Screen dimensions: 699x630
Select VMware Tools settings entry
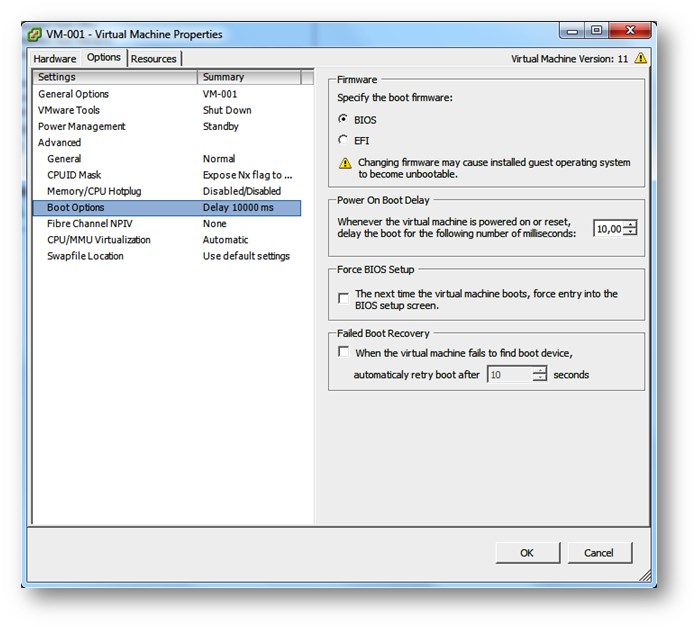pos(69,110)
